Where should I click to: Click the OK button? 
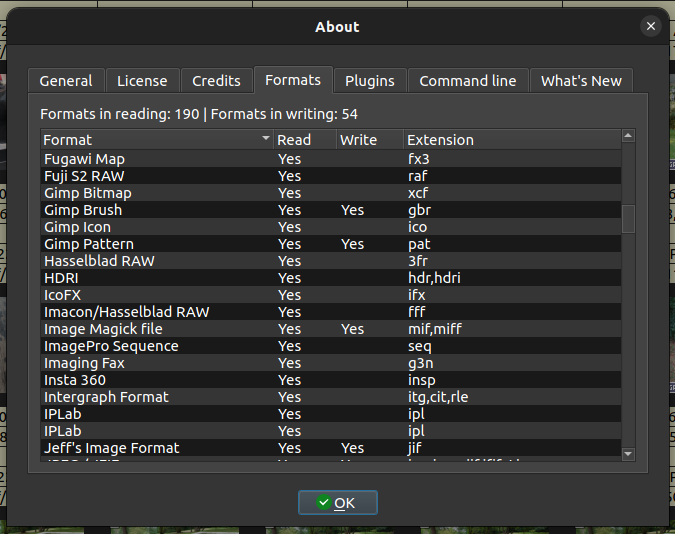338,503
